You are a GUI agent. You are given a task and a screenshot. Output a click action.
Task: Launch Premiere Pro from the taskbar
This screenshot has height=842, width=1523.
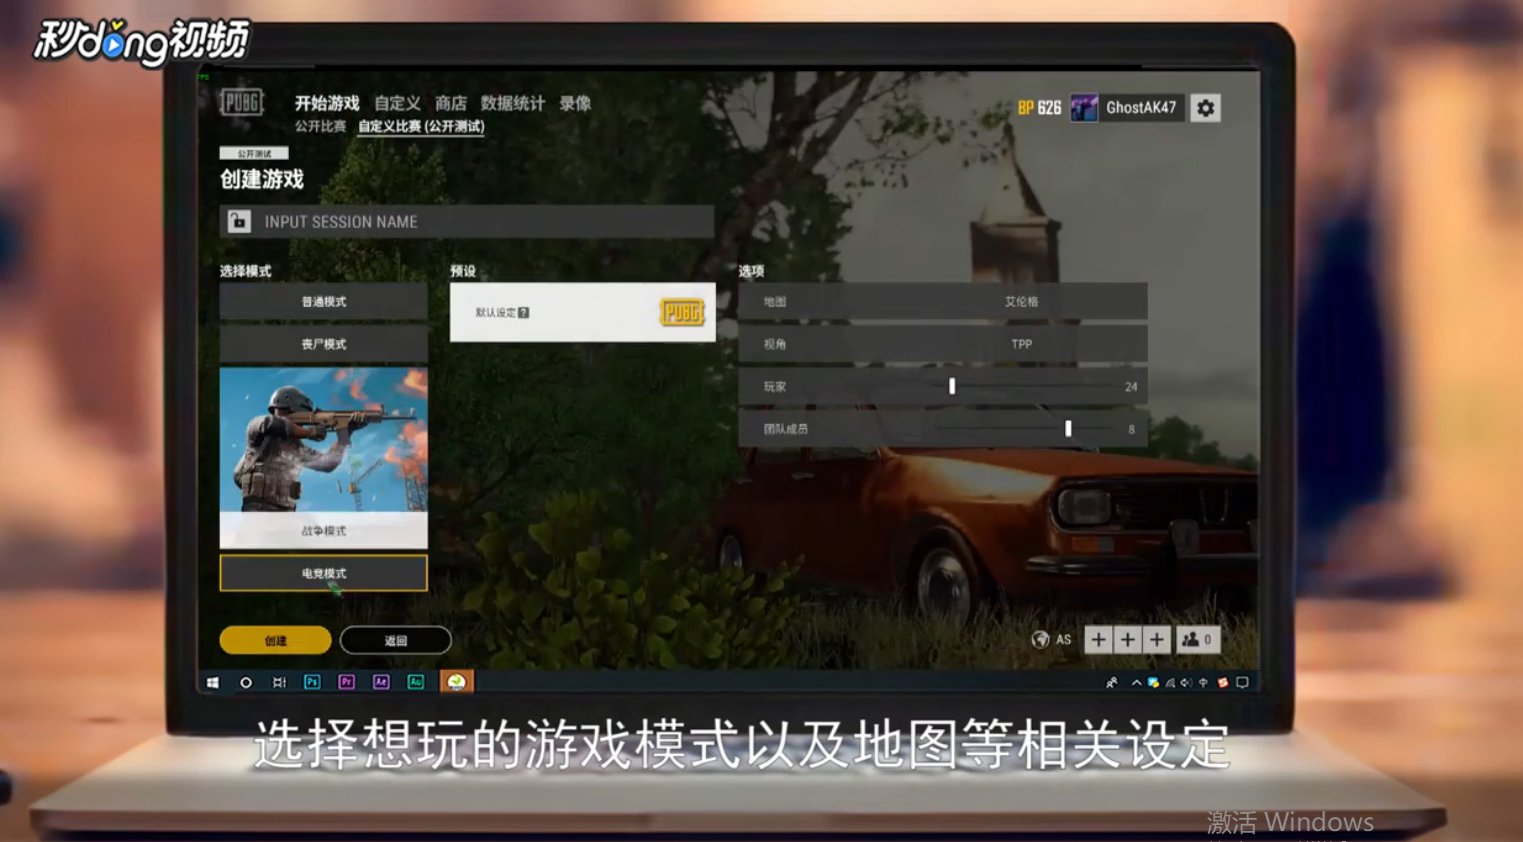(346, 682)
